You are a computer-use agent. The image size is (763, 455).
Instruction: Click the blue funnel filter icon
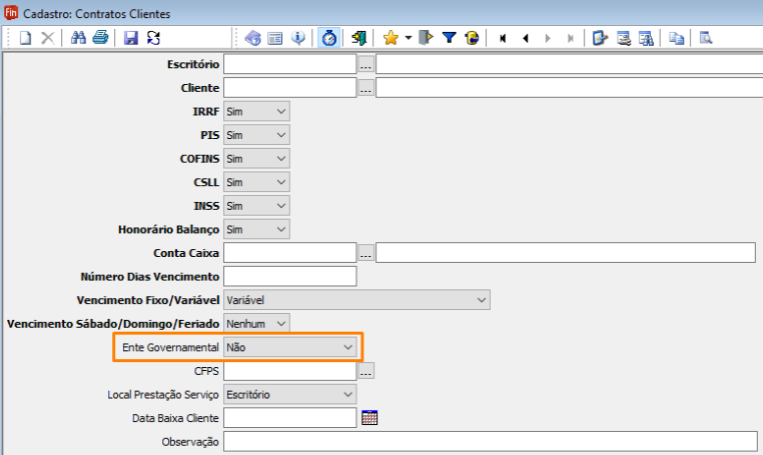point(449,38)
